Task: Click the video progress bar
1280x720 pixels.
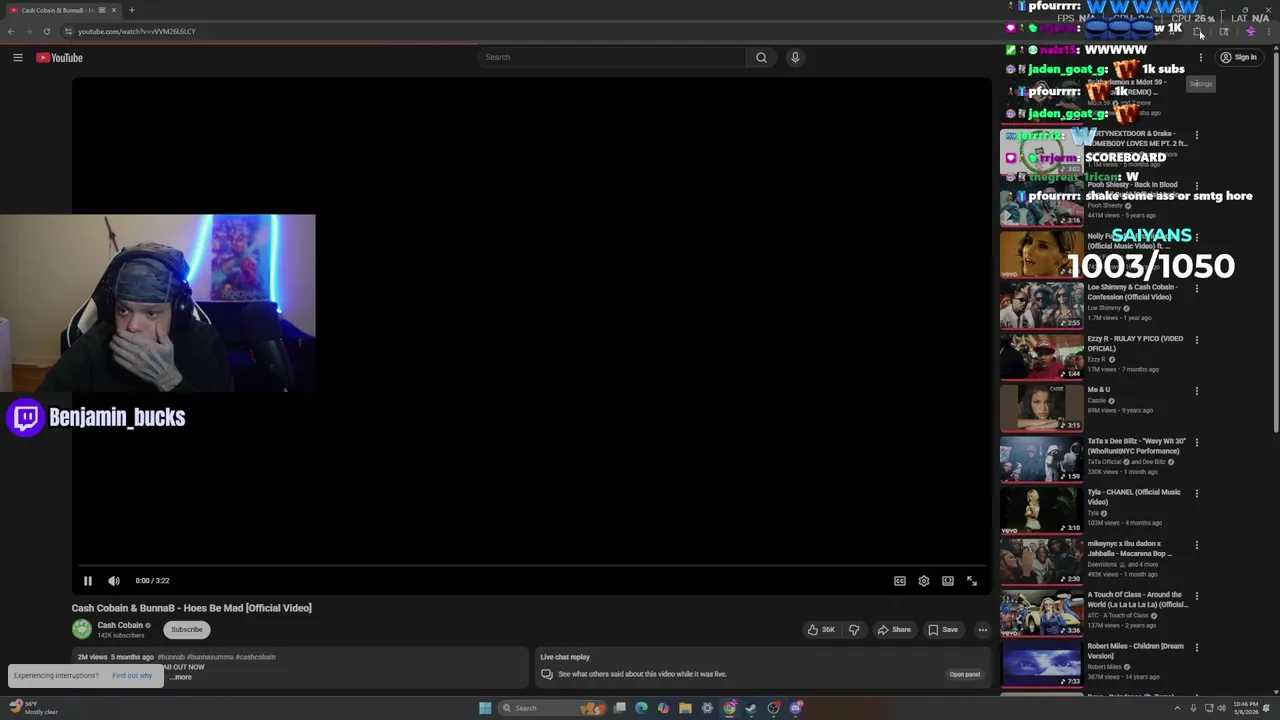Action: (x=531, y=566)
